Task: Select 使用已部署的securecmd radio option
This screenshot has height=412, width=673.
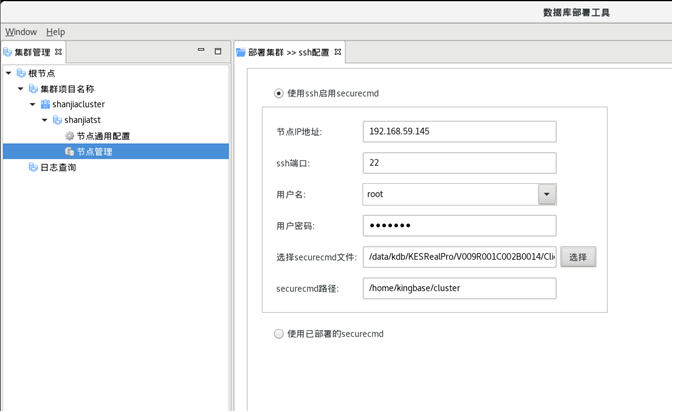Action: click(279, 334)
